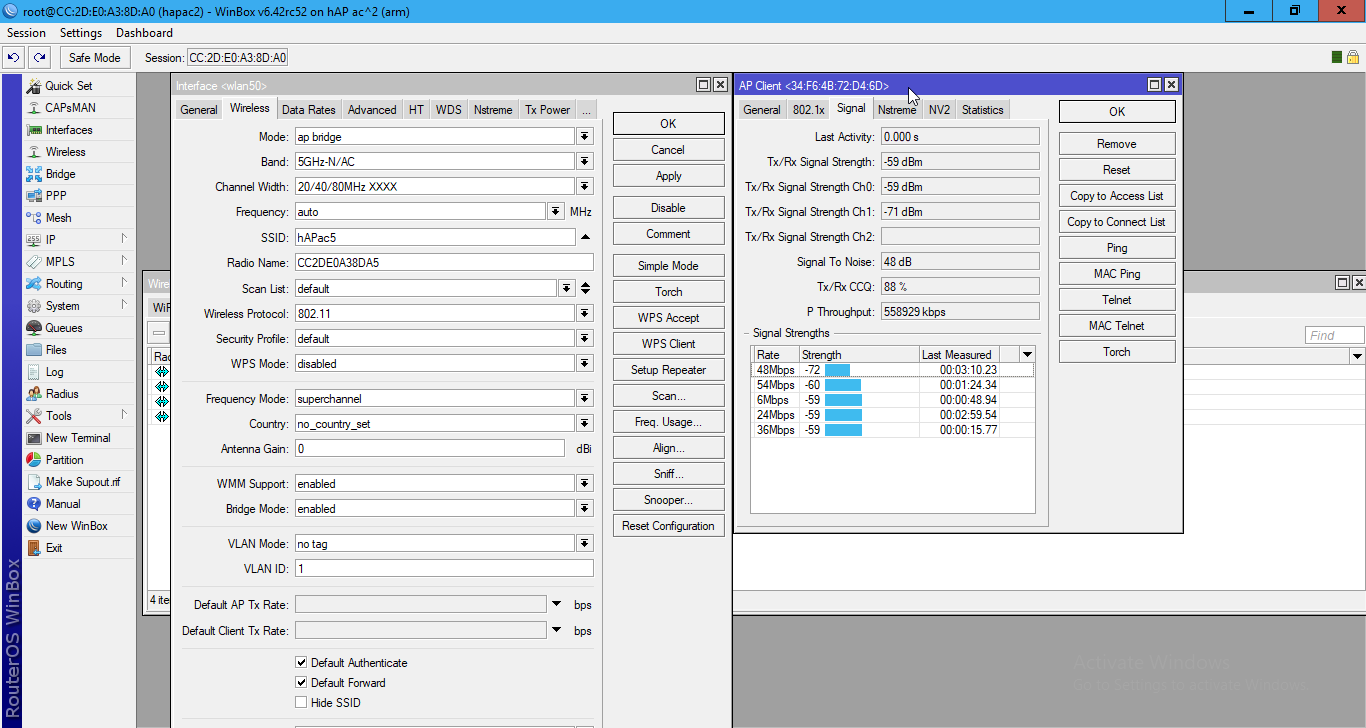Open the Session menu
The image size is (1366, 728).
coord(26,33)
